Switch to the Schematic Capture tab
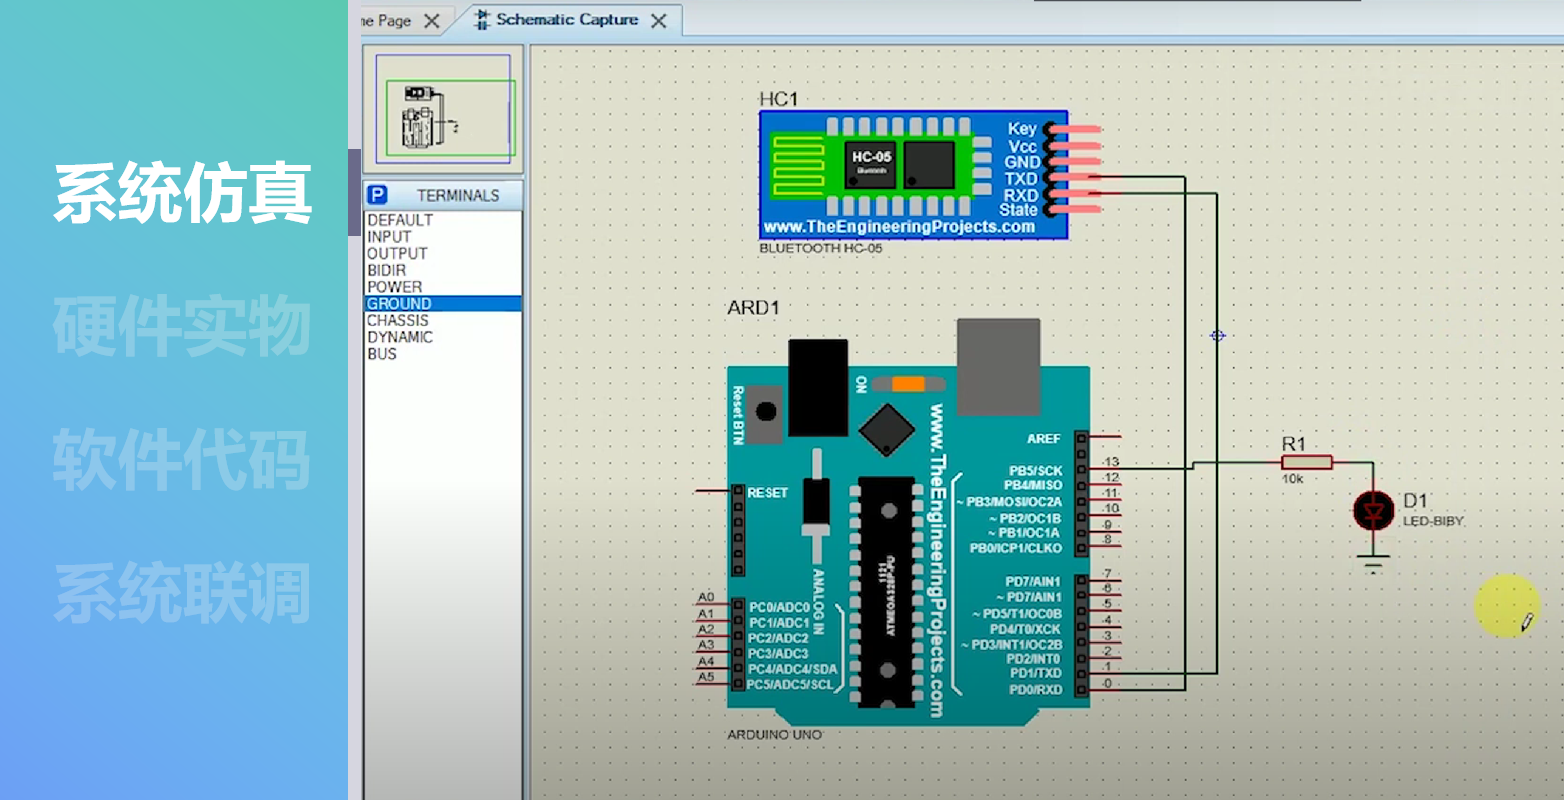 (x=566, y=20)
